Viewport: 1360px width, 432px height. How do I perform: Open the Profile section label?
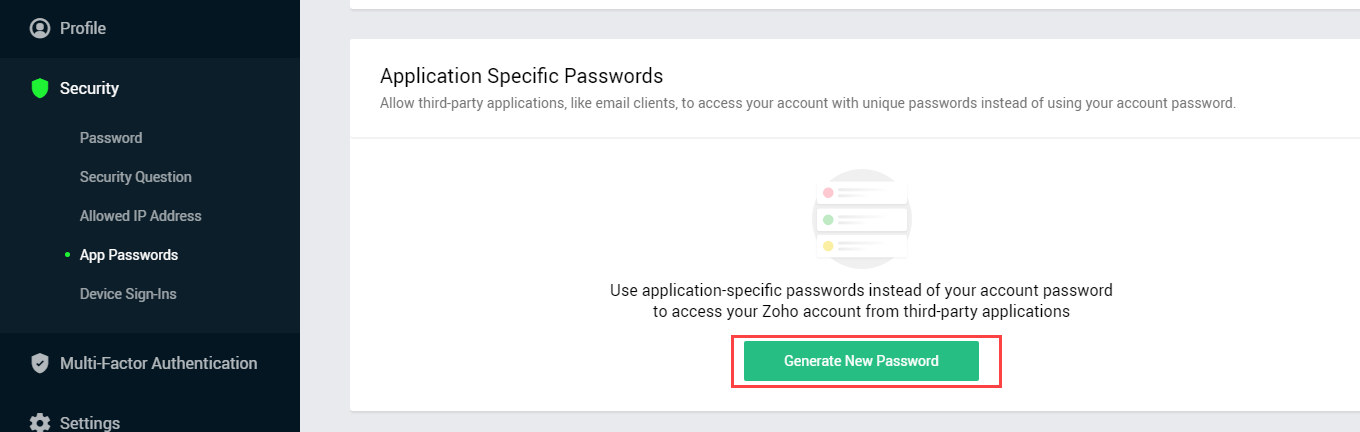point(83,28)
